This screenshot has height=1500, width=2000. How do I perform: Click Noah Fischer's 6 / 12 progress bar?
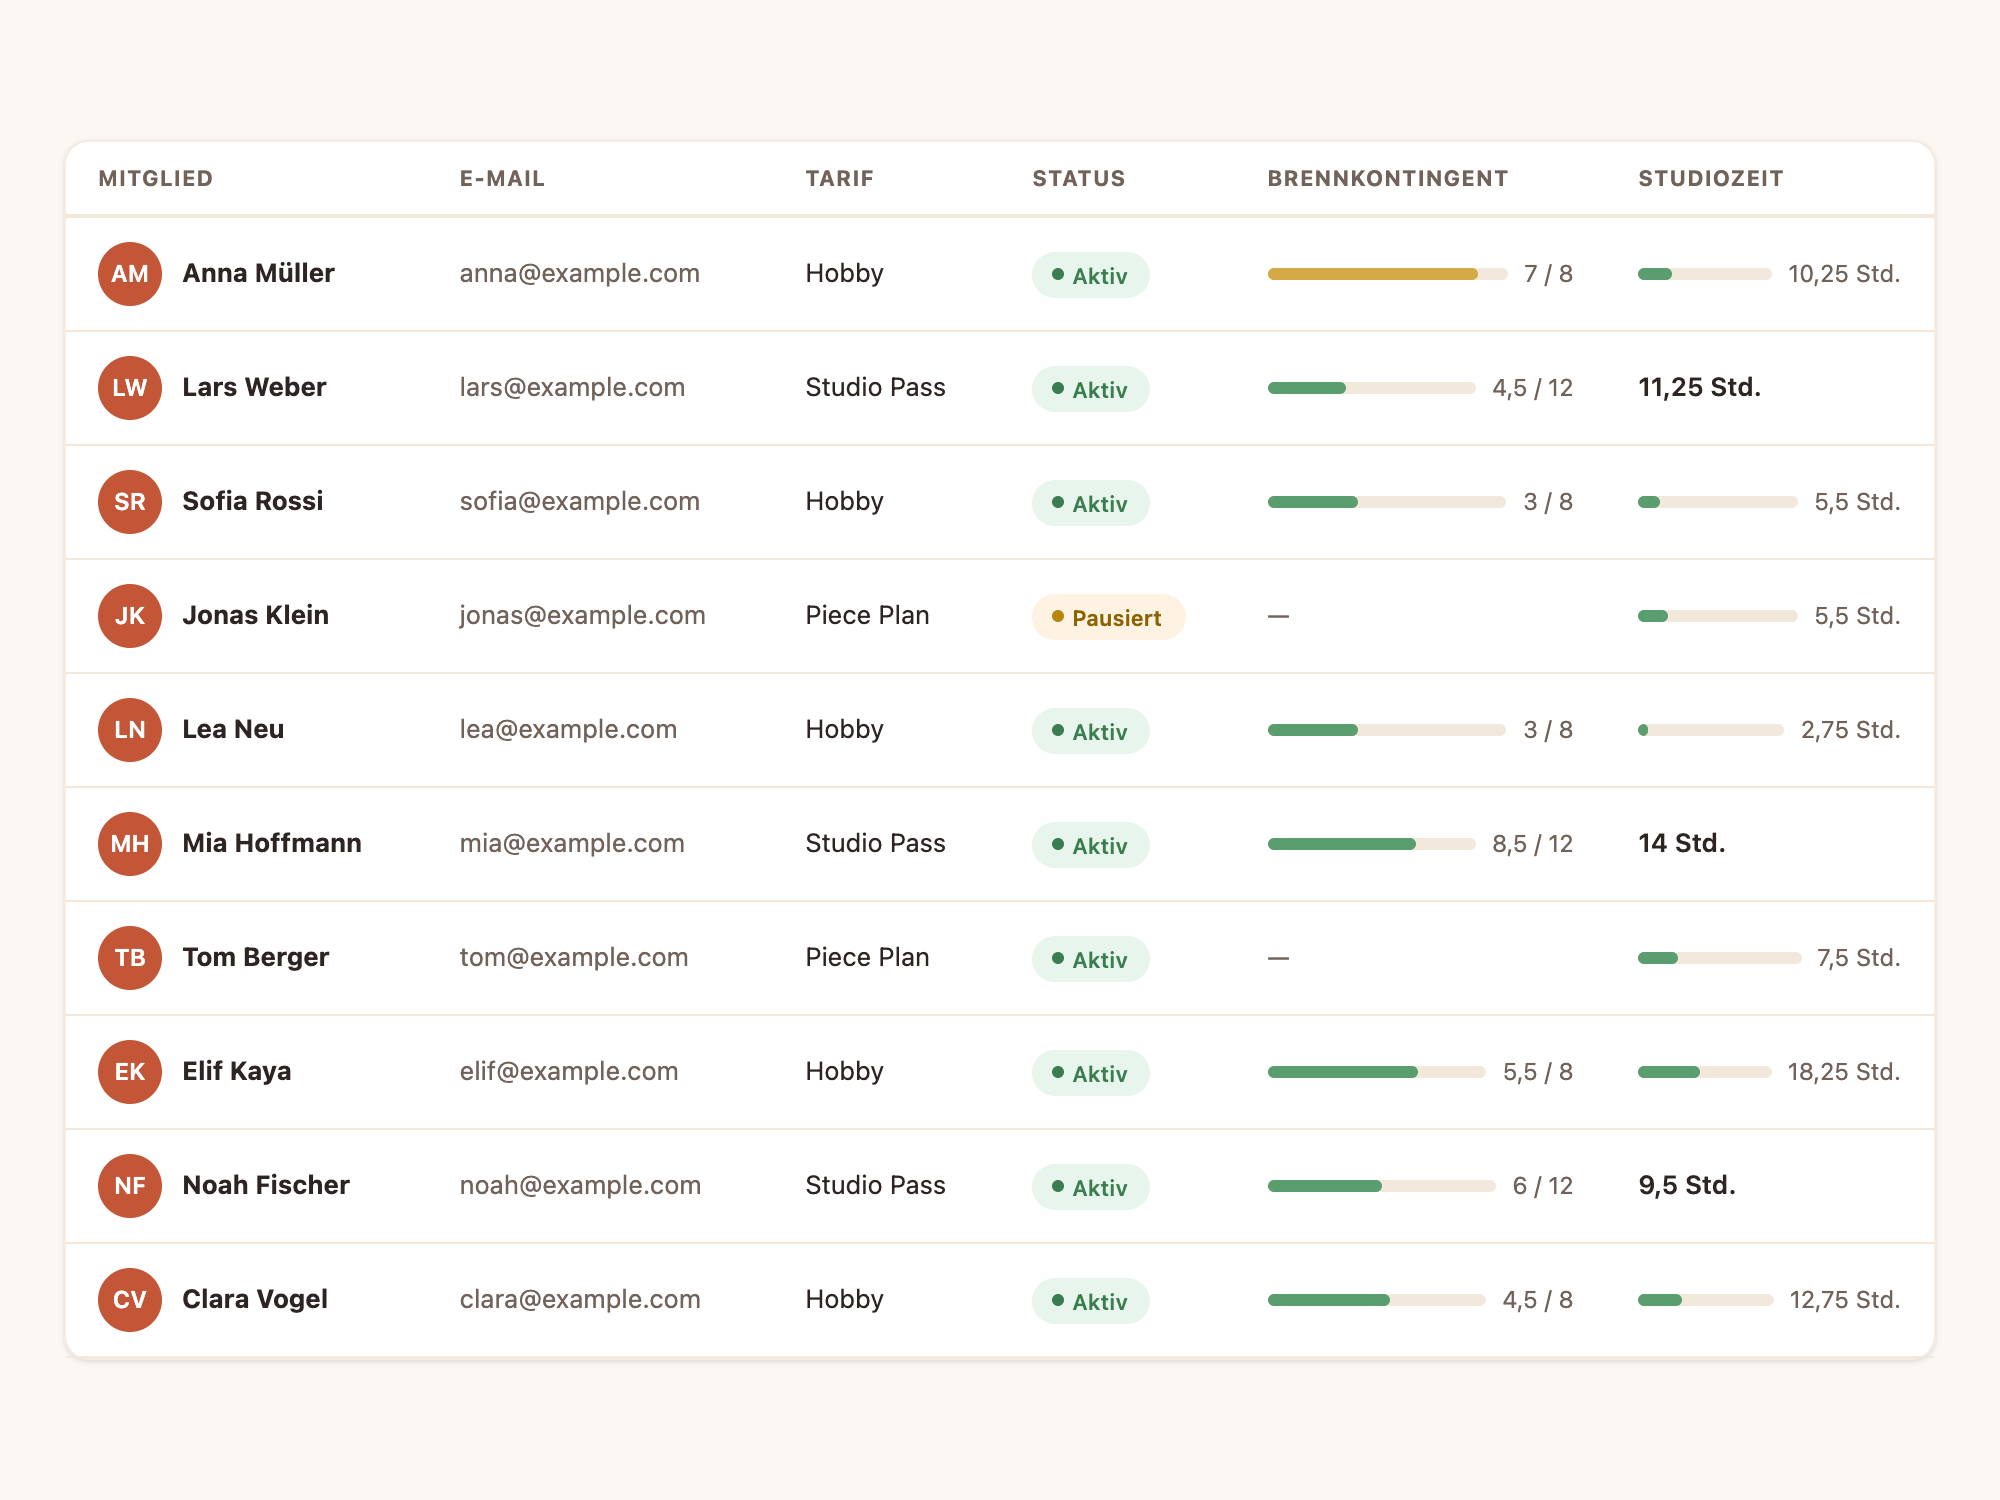(1381, 1186)
